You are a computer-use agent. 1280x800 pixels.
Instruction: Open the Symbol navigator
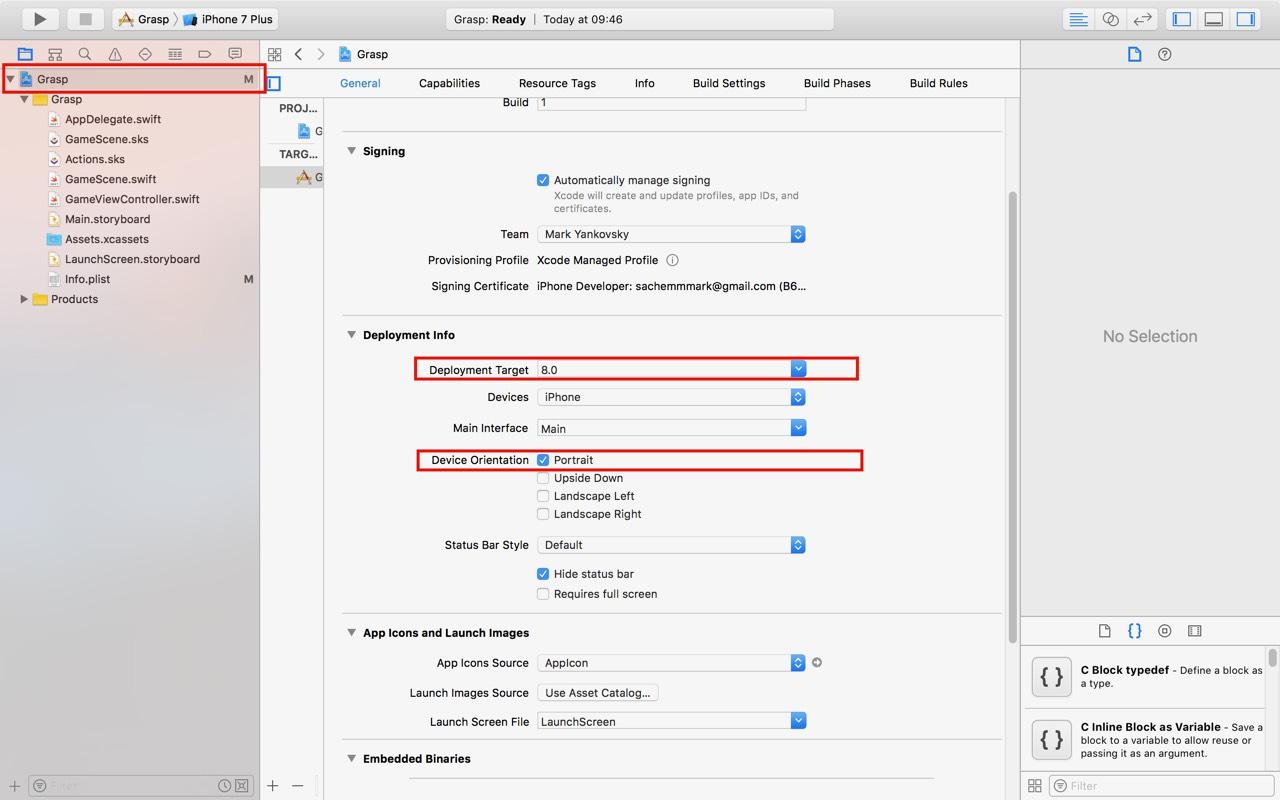click(x=55, y=54)
